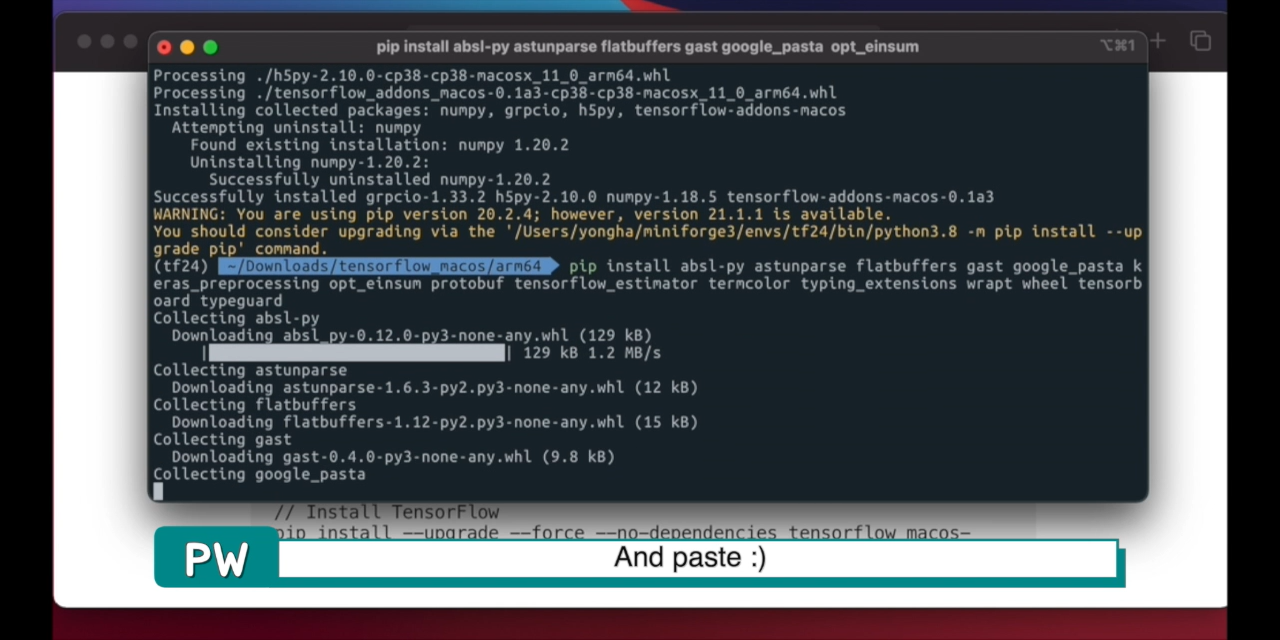
Task: Click 'Downloading absl_py-0.12.0-py3-none-any.whl (129 kB)' line
Action: (x=411, y=335)
